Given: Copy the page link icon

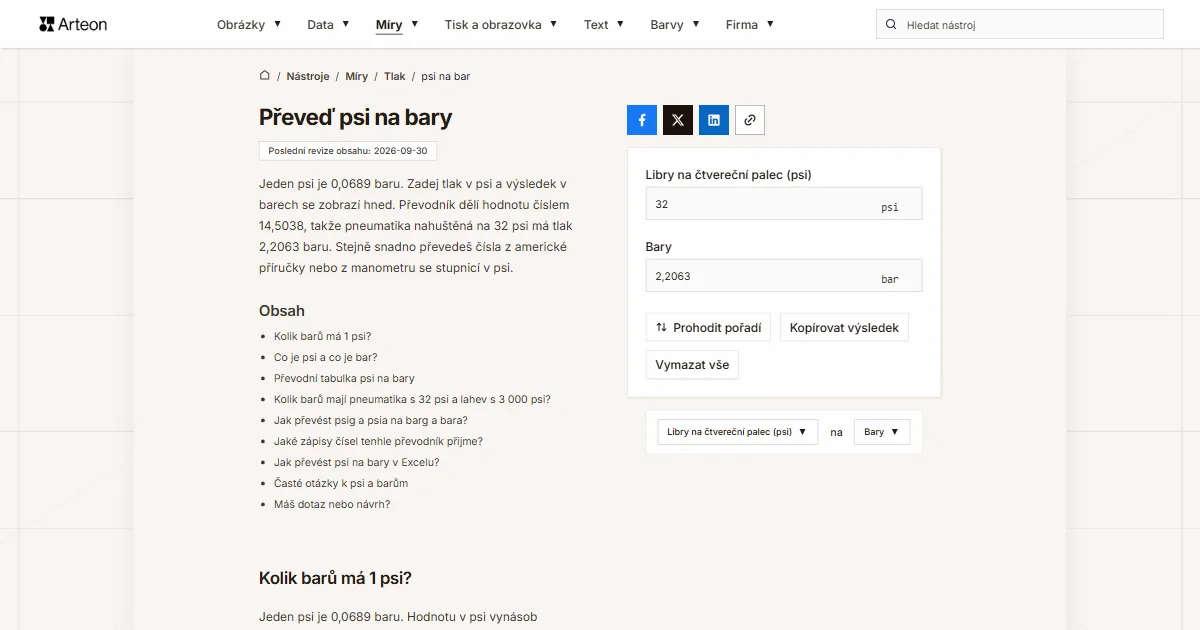Looking at the screenshot, I should click(750, 120).
